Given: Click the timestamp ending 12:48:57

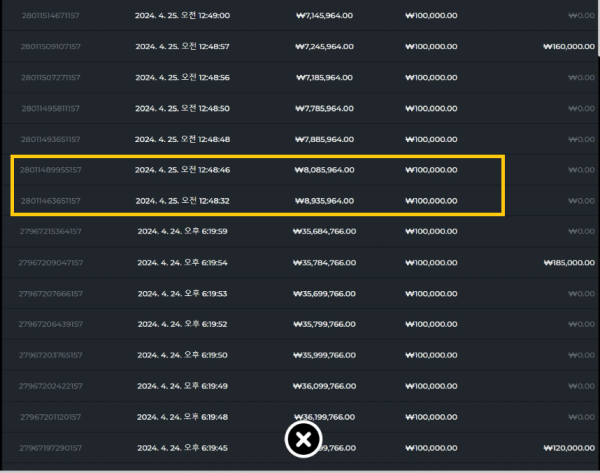Looking at the screenshot, I should pos(183,47).
